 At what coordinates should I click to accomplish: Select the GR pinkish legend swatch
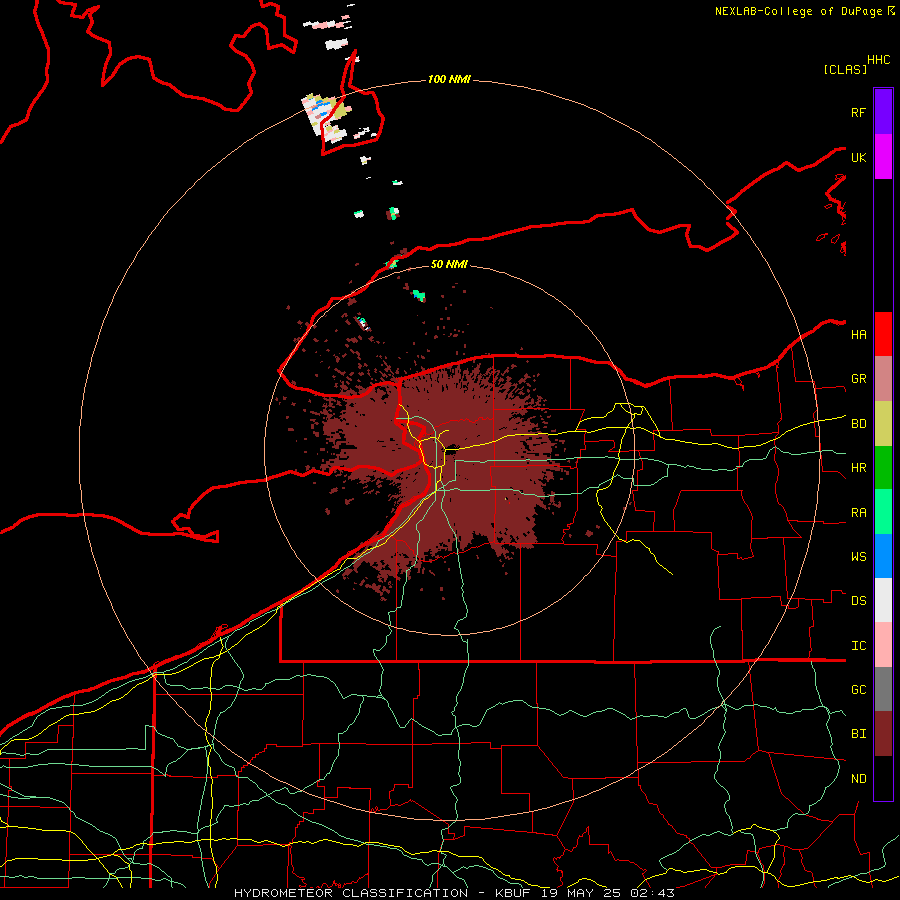pyautogui.click(x=883, y=378)
